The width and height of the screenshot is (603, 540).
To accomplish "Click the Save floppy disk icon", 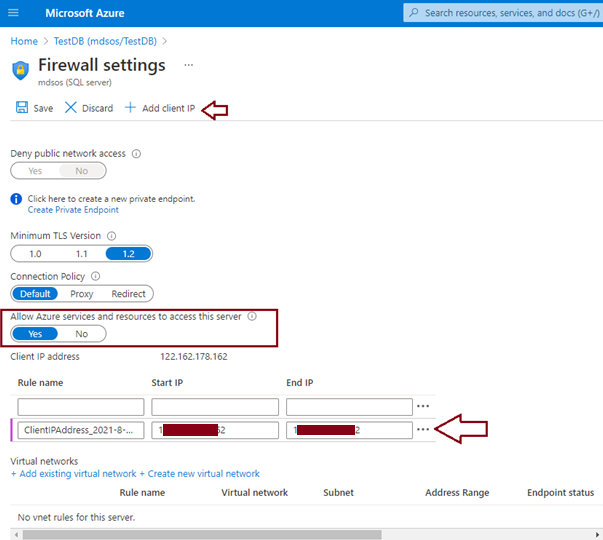I will [22, 107].
